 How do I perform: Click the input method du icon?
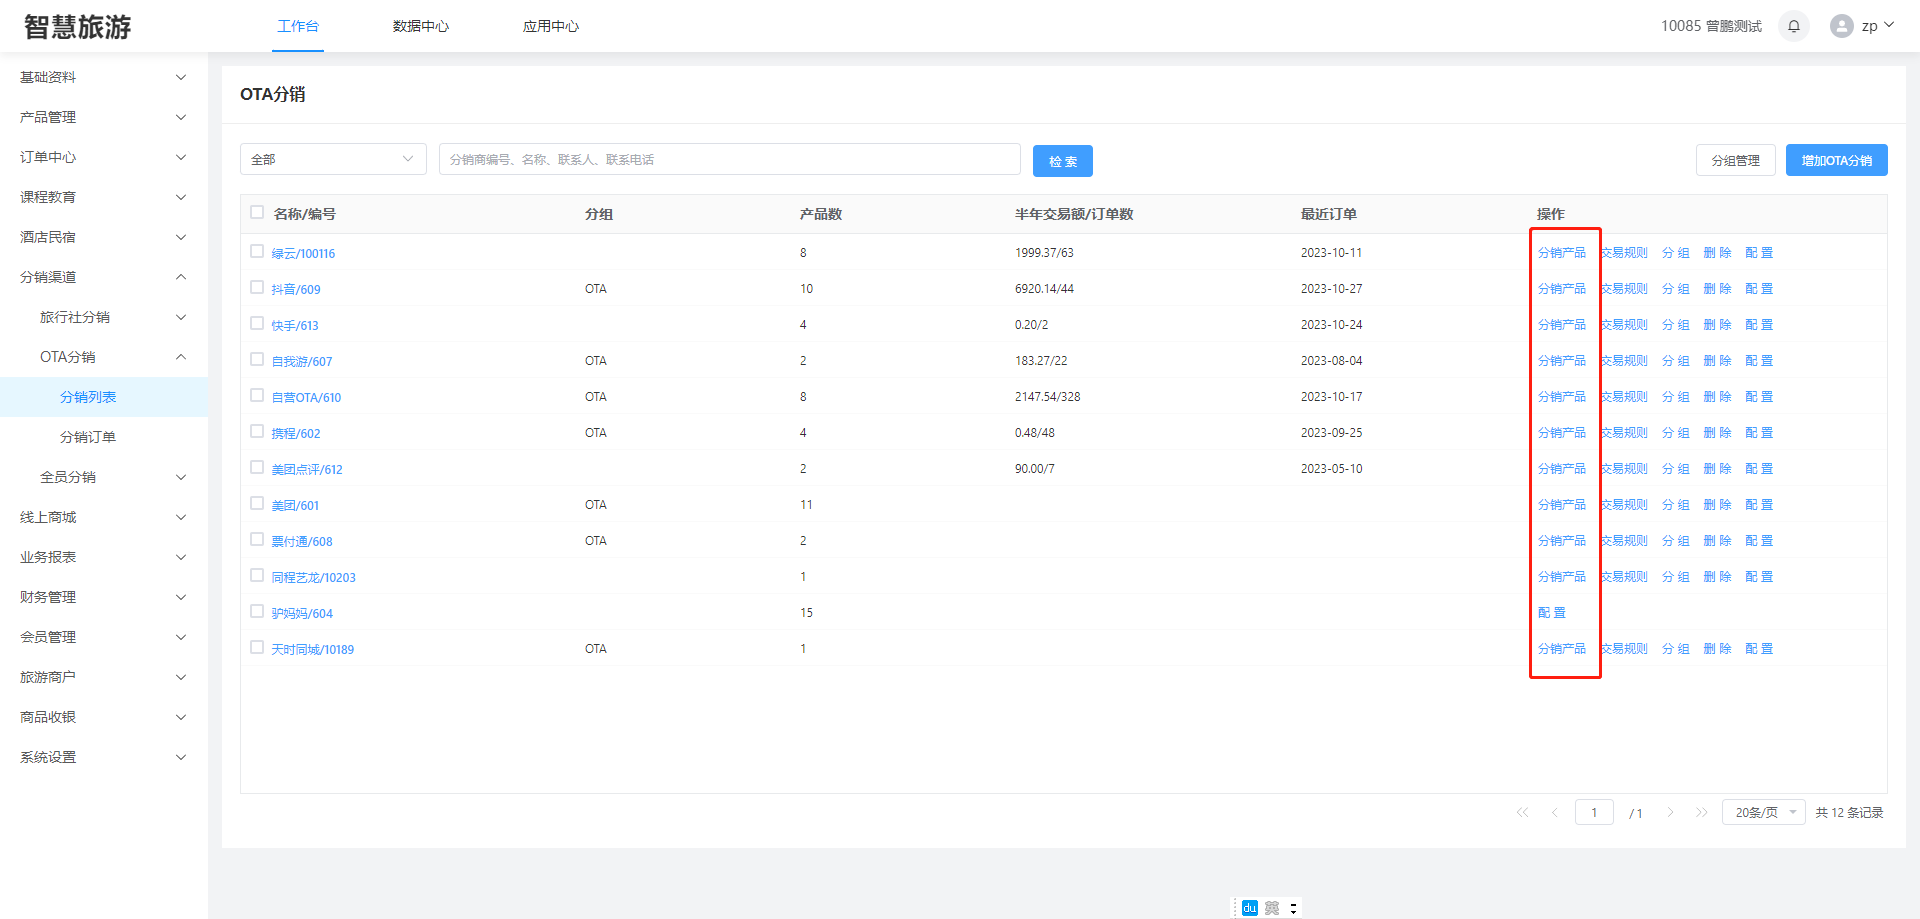[x=1249, y=908]
